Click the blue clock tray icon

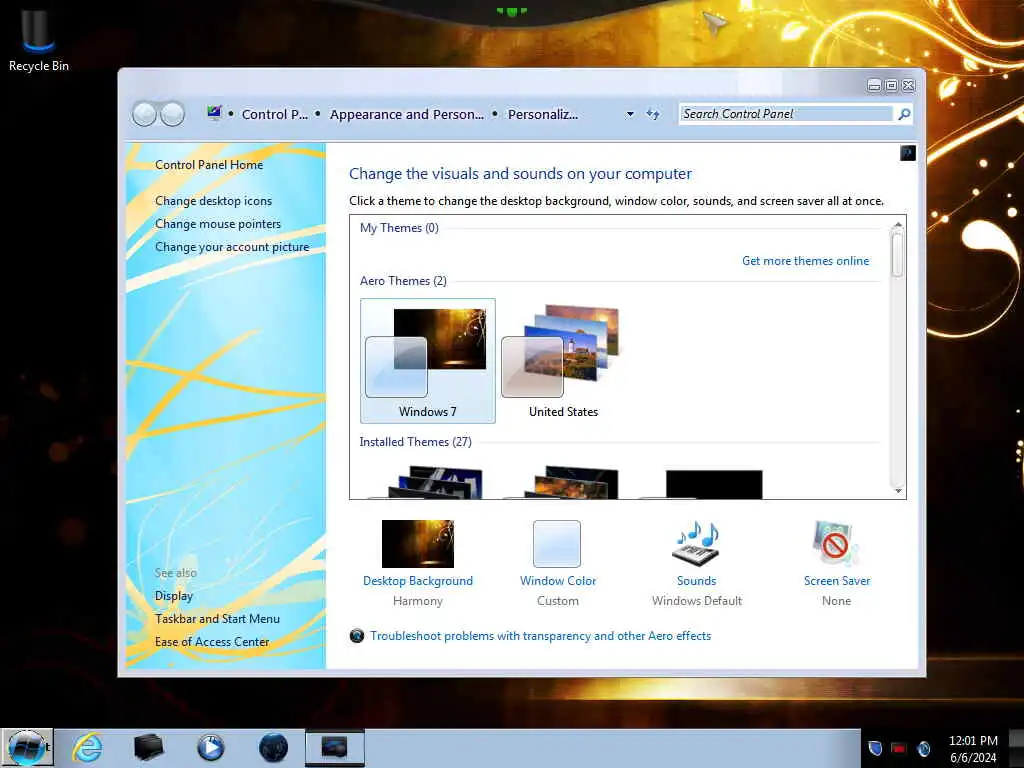[x=923, y=748]
